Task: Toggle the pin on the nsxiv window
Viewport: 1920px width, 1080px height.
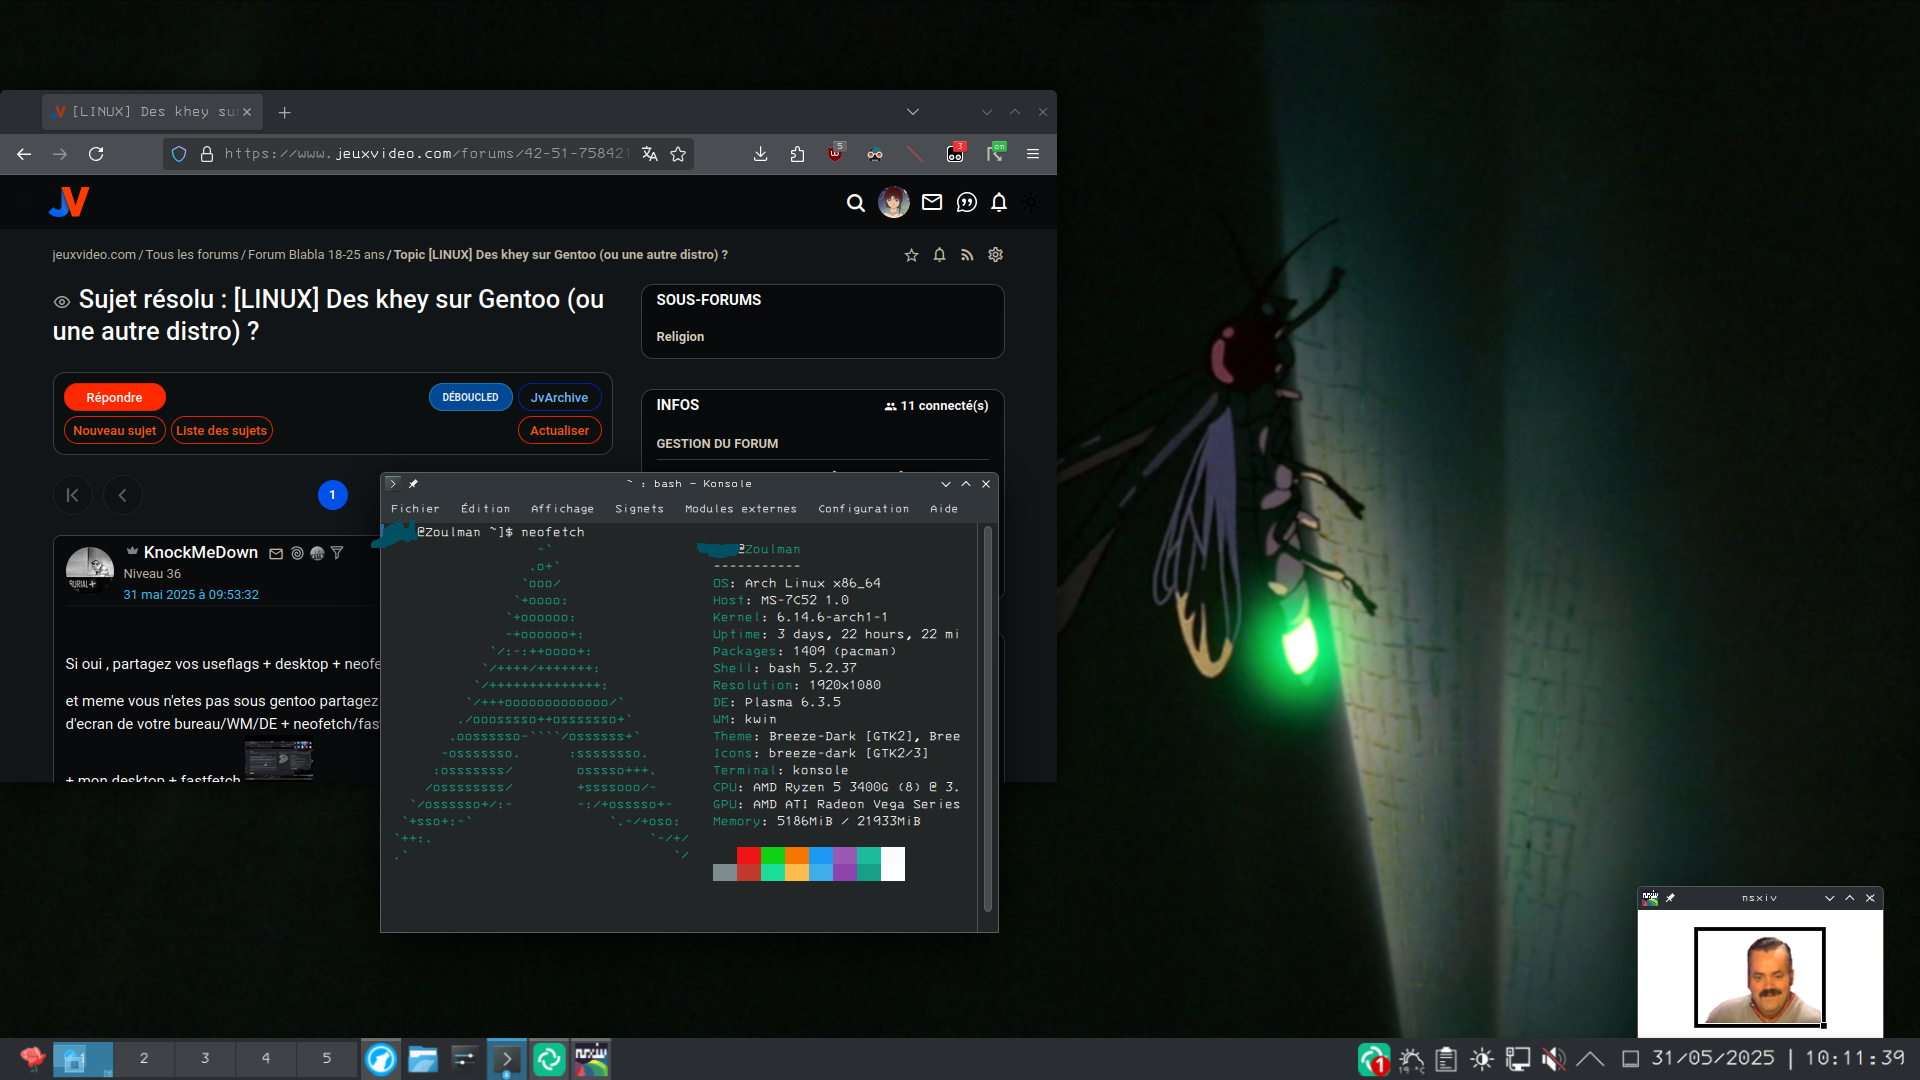Action: pos(1670,898)
